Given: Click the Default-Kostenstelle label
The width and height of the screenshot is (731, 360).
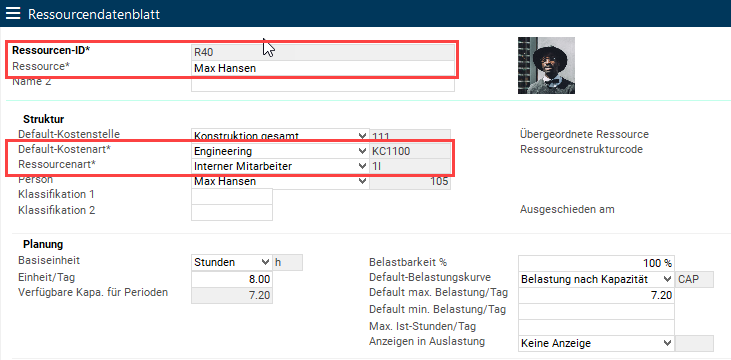Looking at the screenshot, I should tap(69, 134).
